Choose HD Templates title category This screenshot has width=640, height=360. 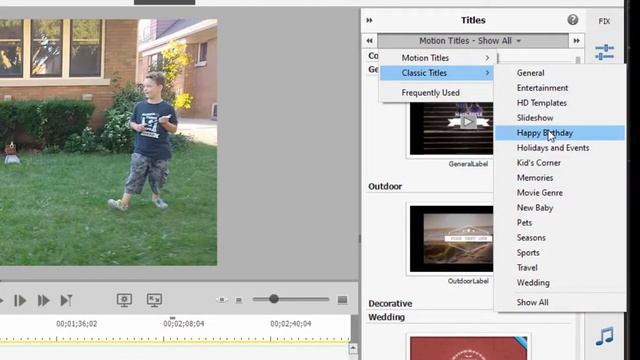(560, 103)
